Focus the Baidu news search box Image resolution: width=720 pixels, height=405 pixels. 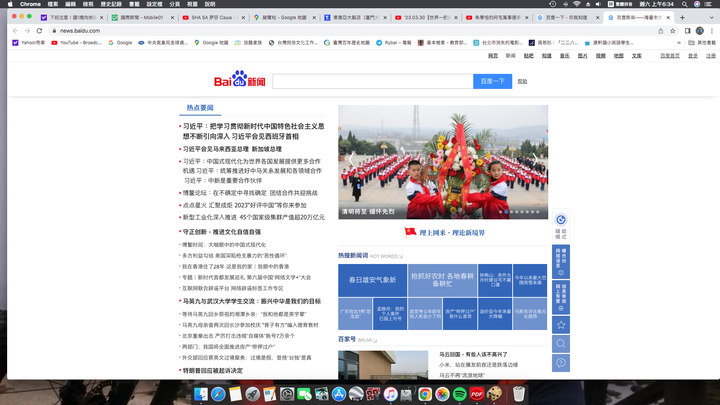pos(372,81)
